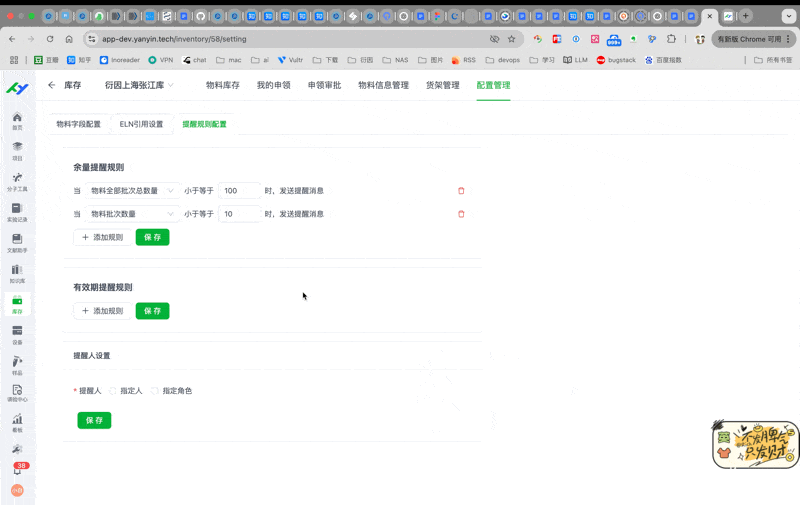Expand the 物料全部批次总数量 dropdown
This screenshot has height=505, width=800.
coord(130,190)
